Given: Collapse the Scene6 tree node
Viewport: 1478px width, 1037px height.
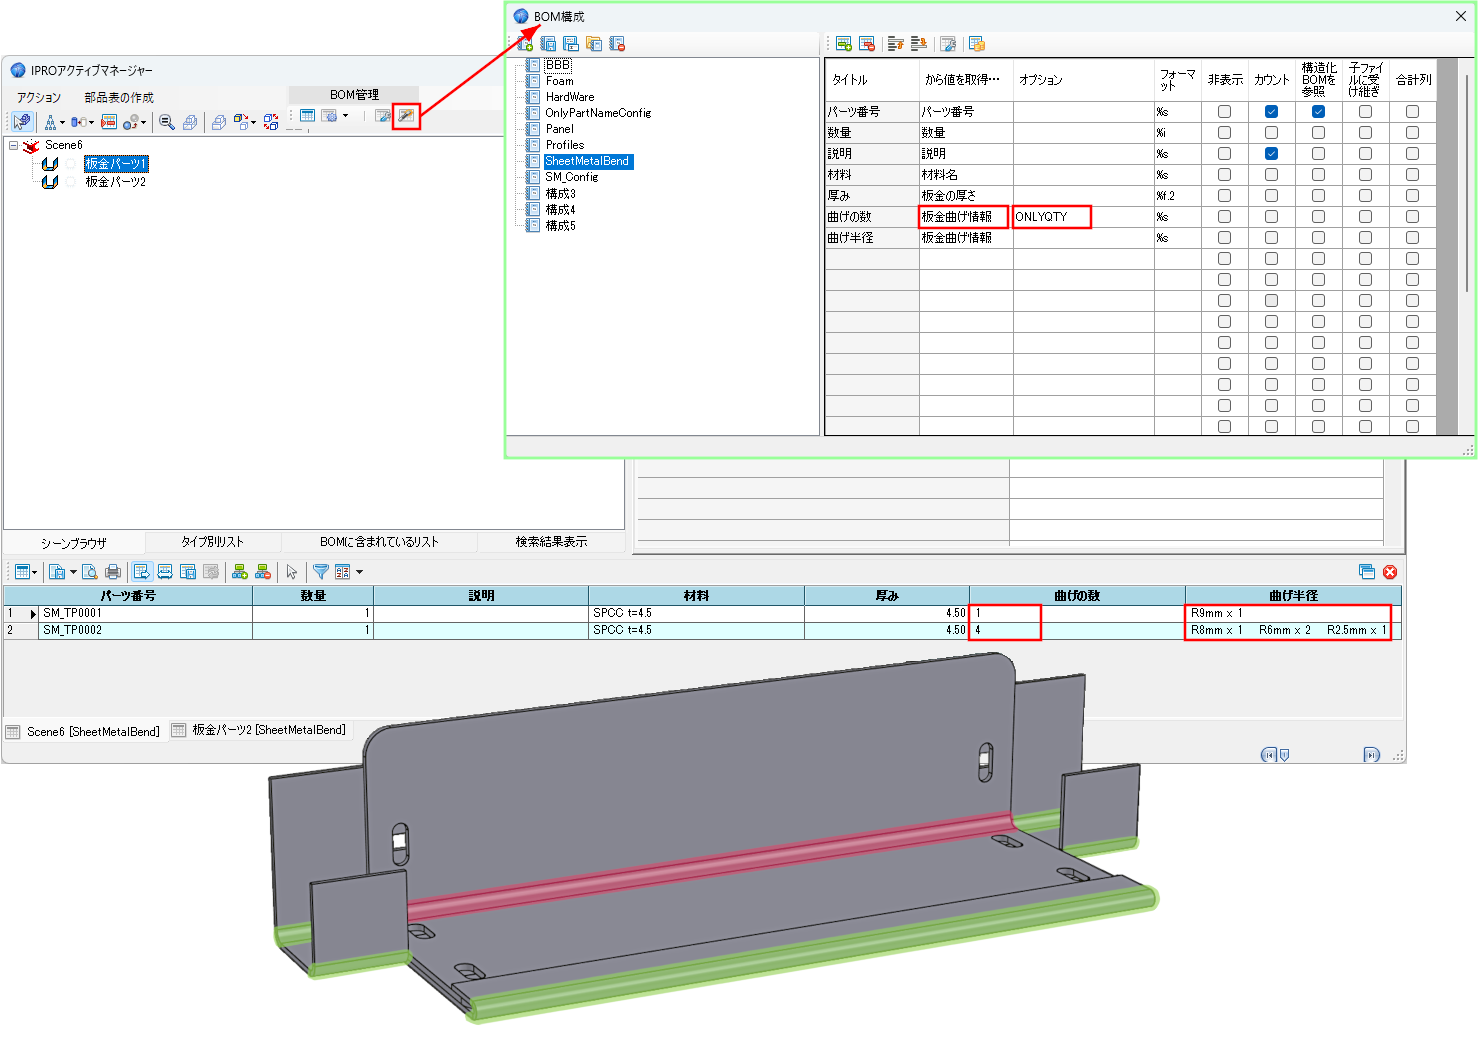Looking at the screenshot, I should [x=14, y=146].
